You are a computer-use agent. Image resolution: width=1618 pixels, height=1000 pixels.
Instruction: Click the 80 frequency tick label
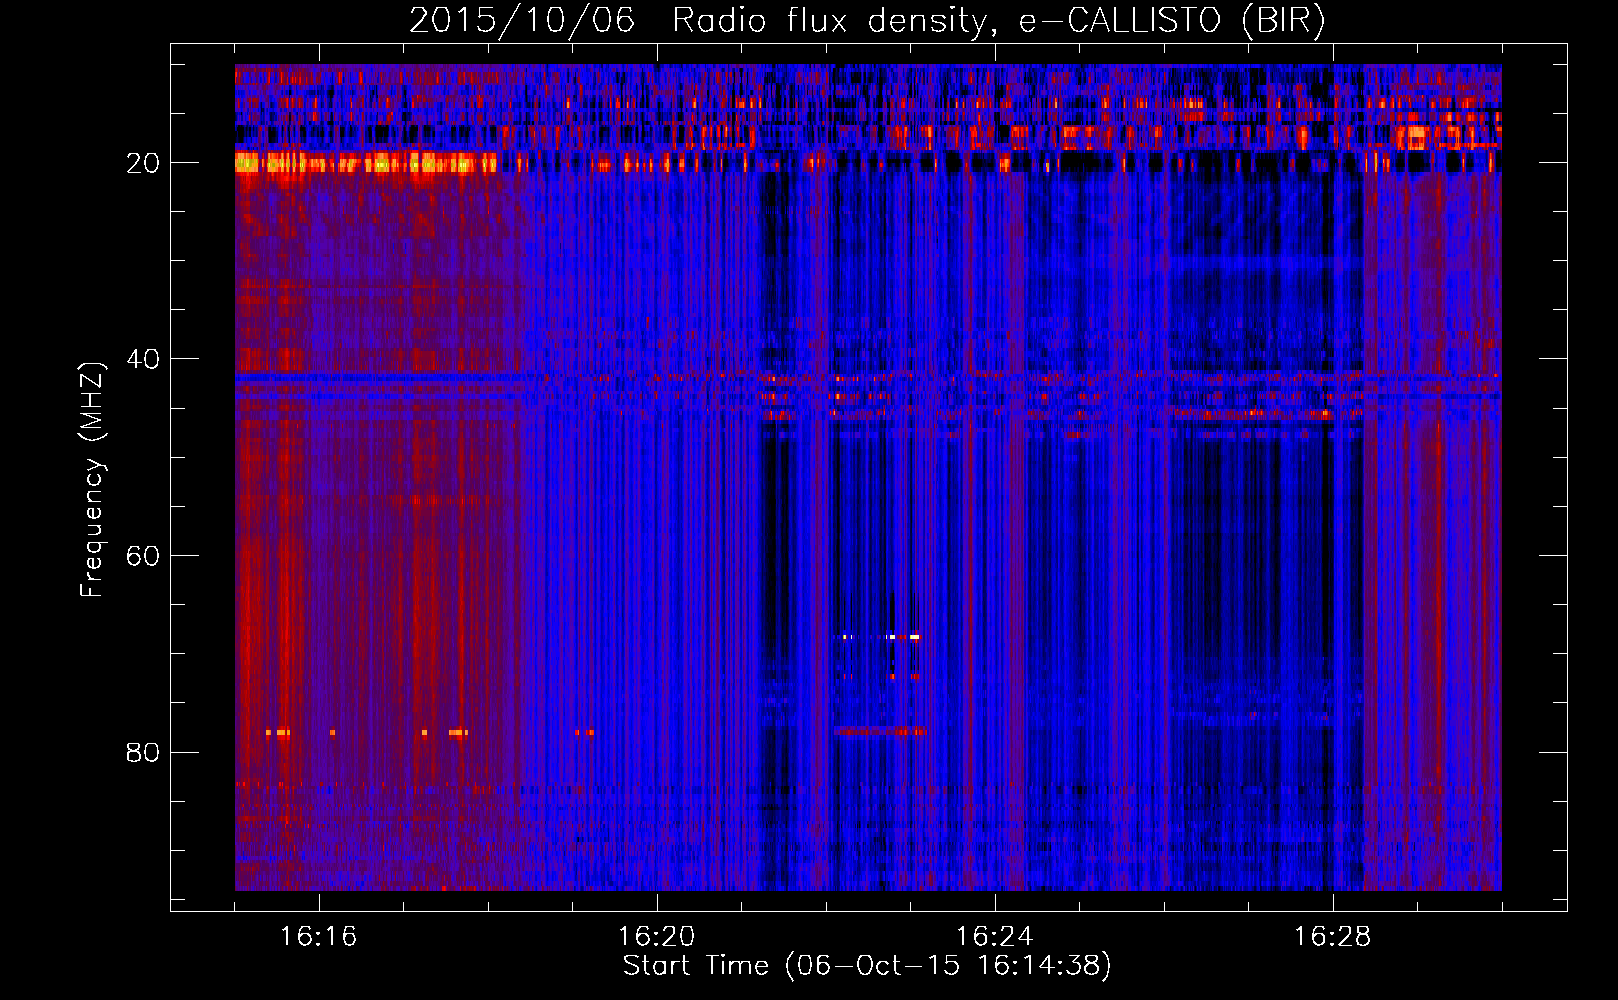(143, 753)
